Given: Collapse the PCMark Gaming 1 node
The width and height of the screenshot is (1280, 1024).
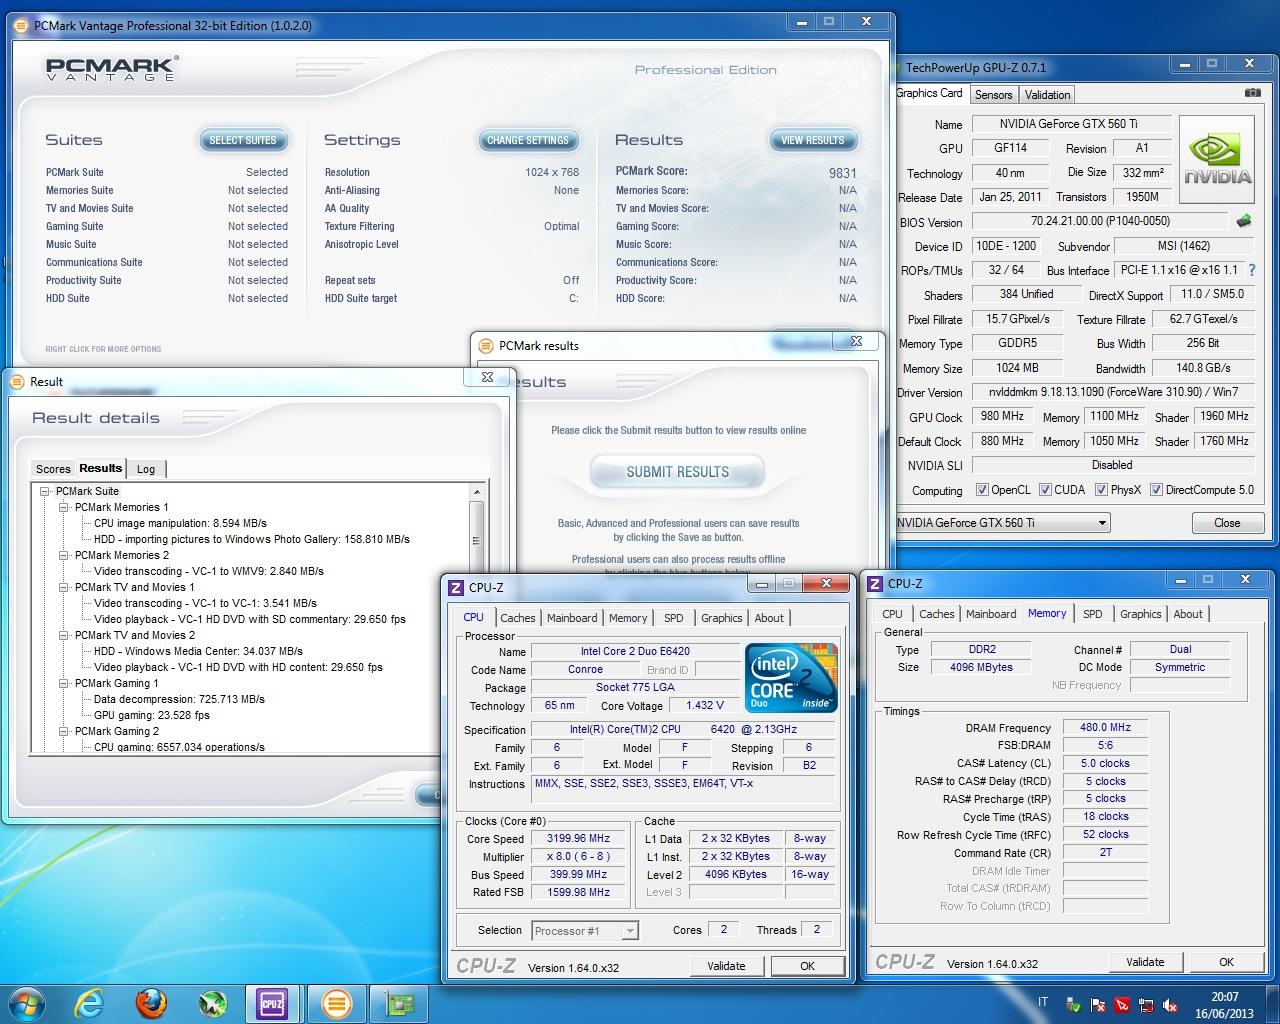Looking at the screenshot, I should click(64, 683).
